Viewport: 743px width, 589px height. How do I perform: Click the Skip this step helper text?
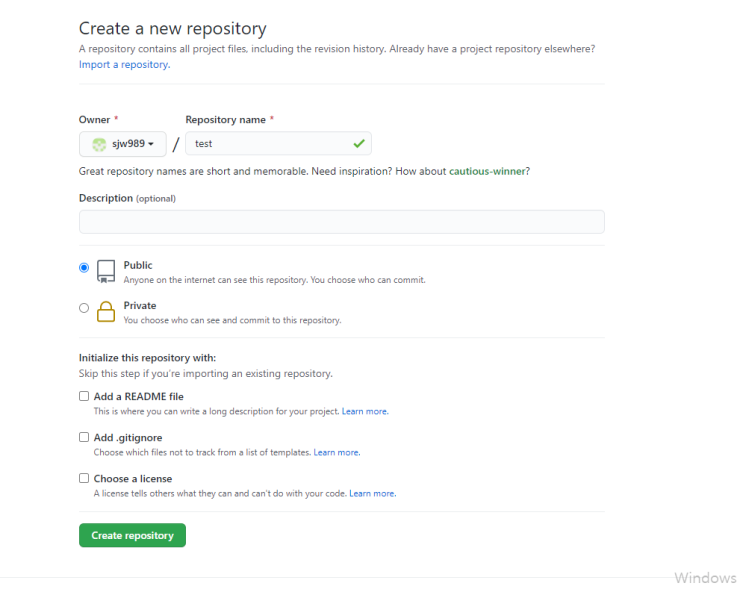tap(206, 373)
